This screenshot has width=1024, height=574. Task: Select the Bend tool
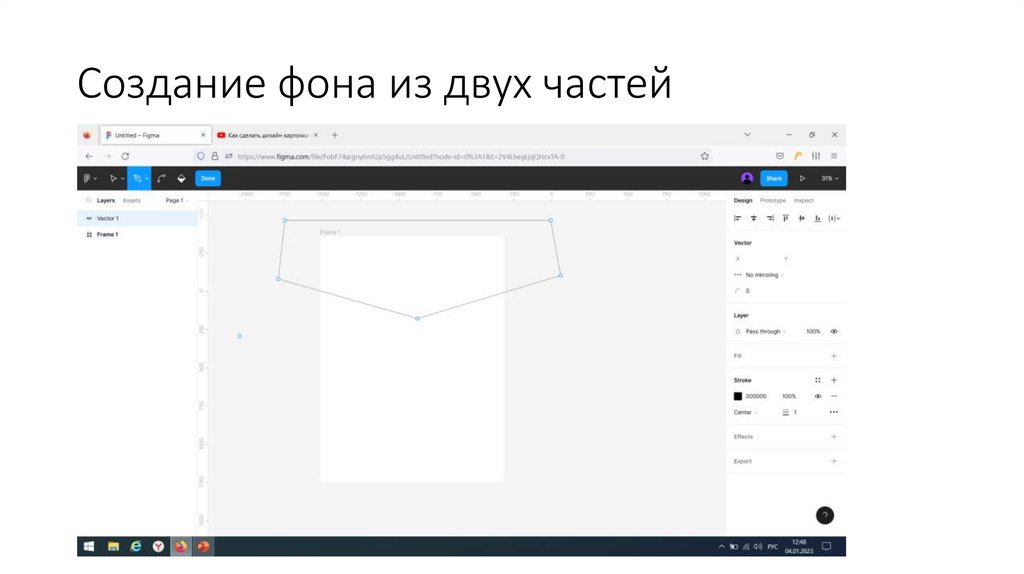click(161, 178)
